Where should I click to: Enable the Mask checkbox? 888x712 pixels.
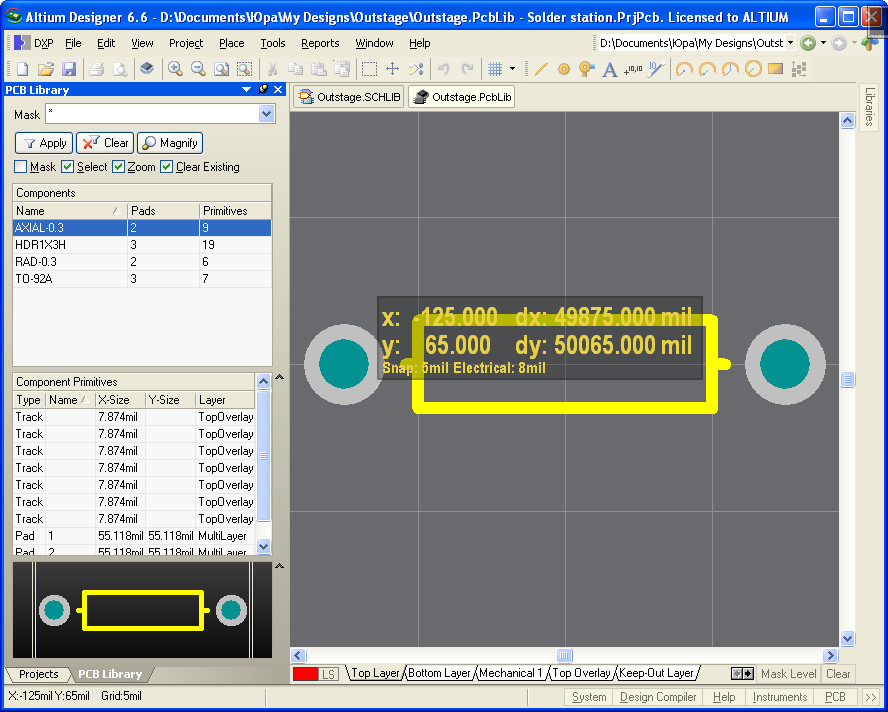(21, 167)
